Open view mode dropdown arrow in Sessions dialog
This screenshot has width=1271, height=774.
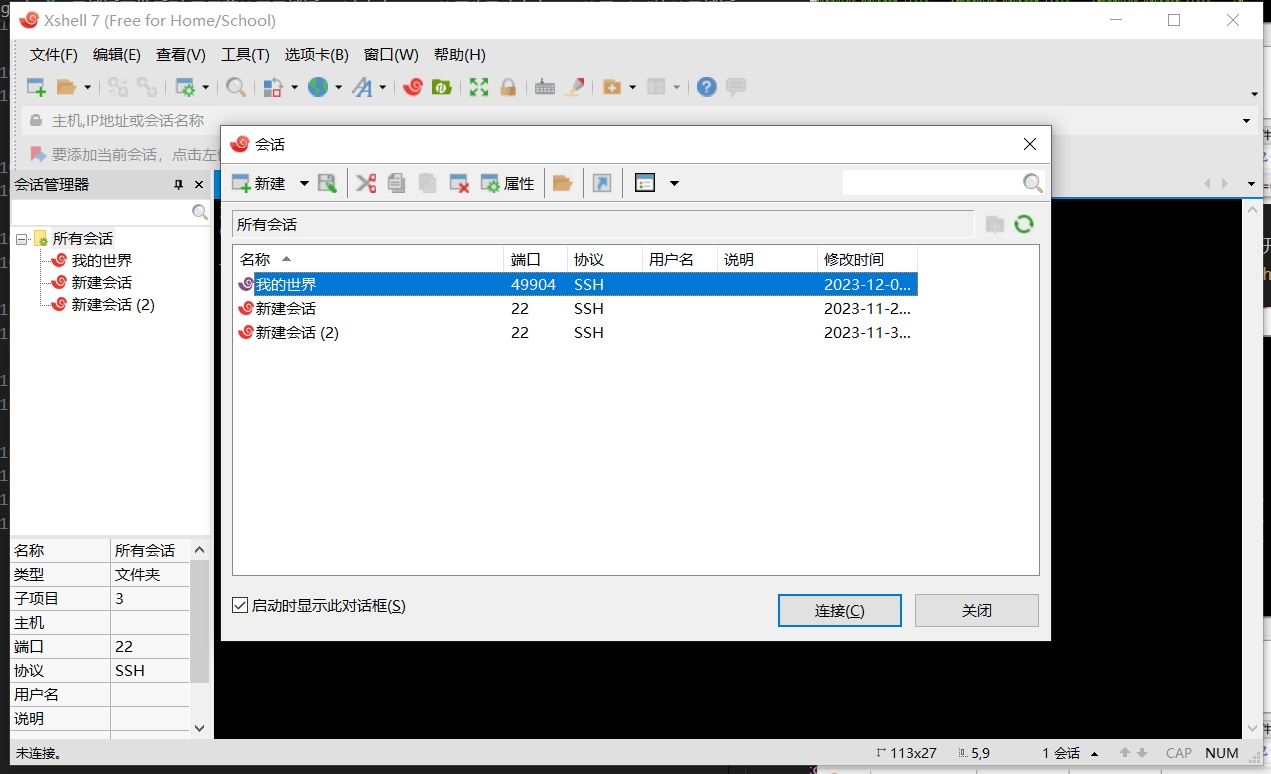[x=674, y=183]
